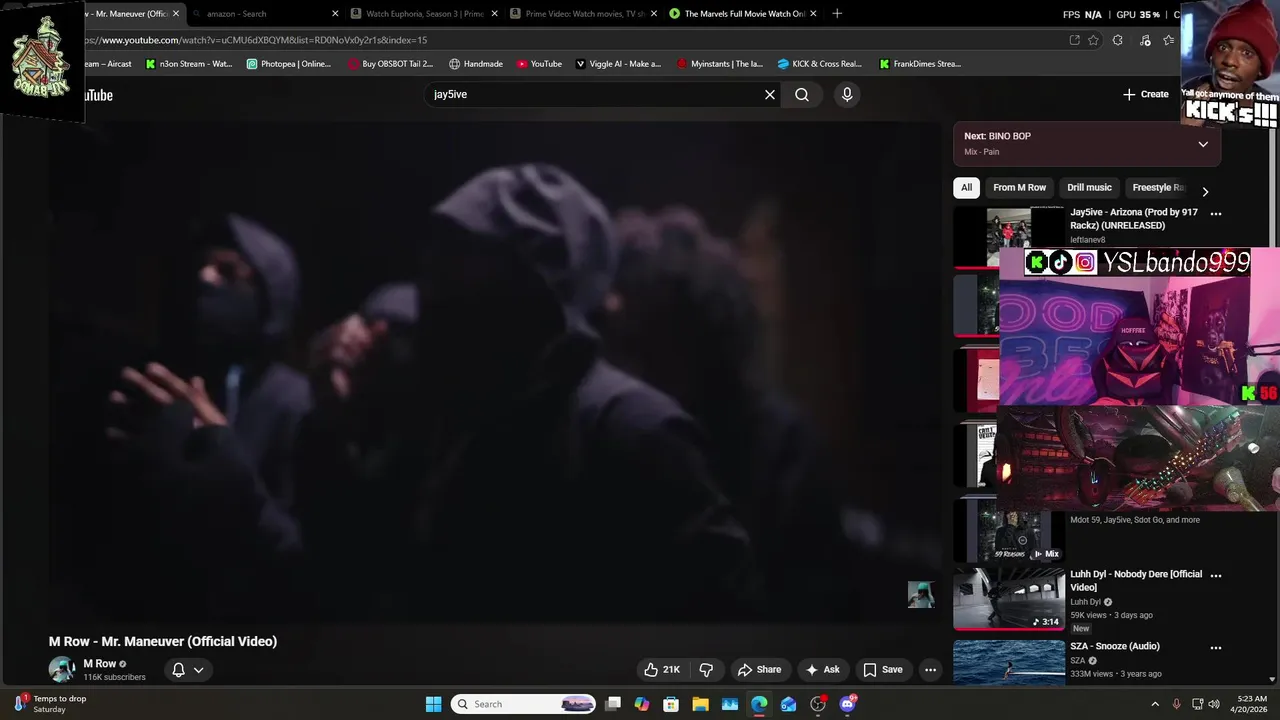The width and height of the screenshot is (1280, 720).
Task: Start voice search with the microphone icon
Action: [x=847, y=94]
